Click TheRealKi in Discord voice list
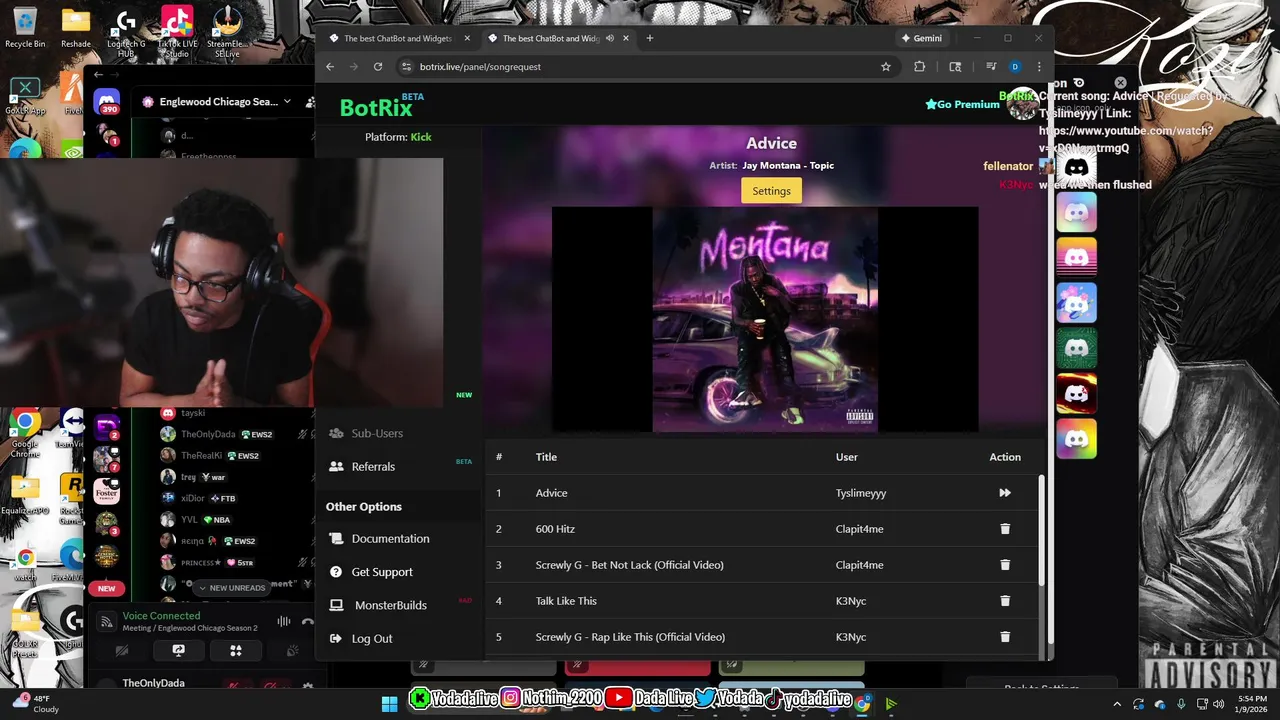 (x=201, y=456)
